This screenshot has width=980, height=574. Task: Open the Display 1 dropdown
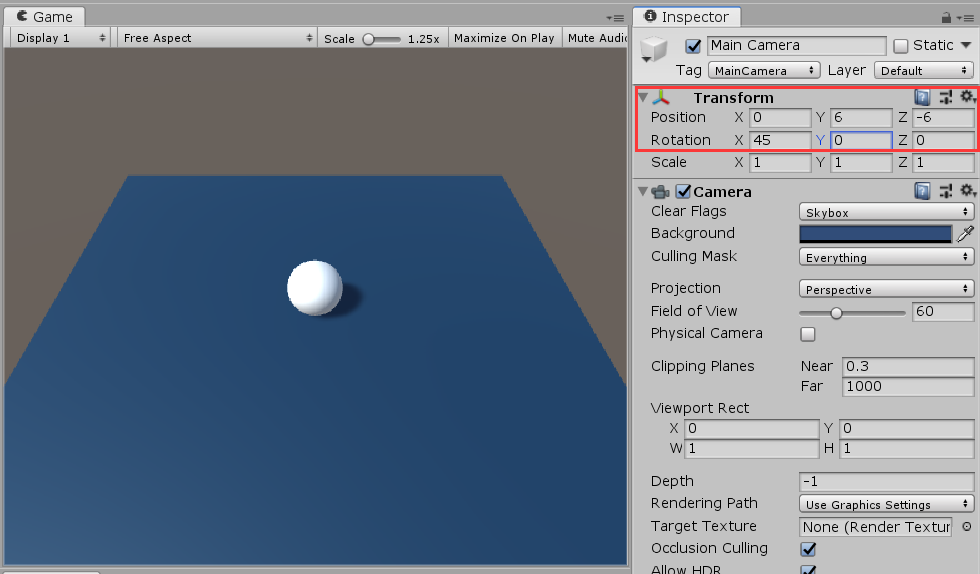[60, 38]
